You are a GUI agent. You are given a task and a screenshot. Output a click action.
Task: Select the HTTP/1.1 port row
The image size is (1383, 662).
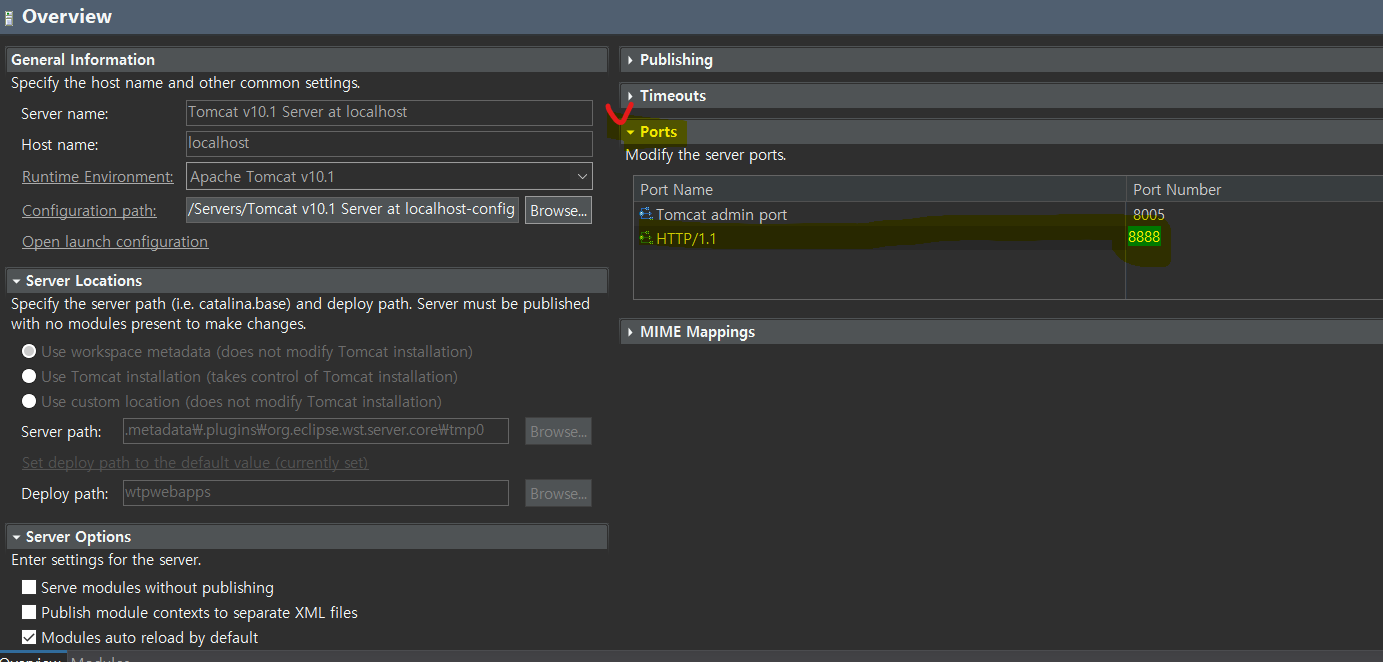point(1008,238)
